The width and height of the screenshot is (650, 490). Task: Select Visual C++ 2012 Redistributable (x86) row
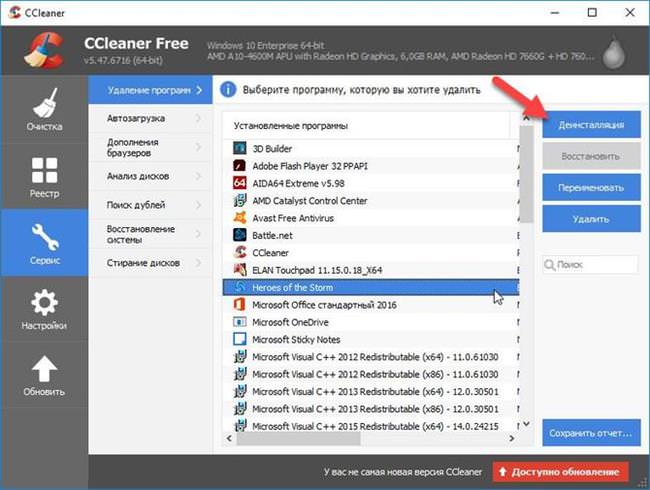pyautogui.click(x=371, y=374)
